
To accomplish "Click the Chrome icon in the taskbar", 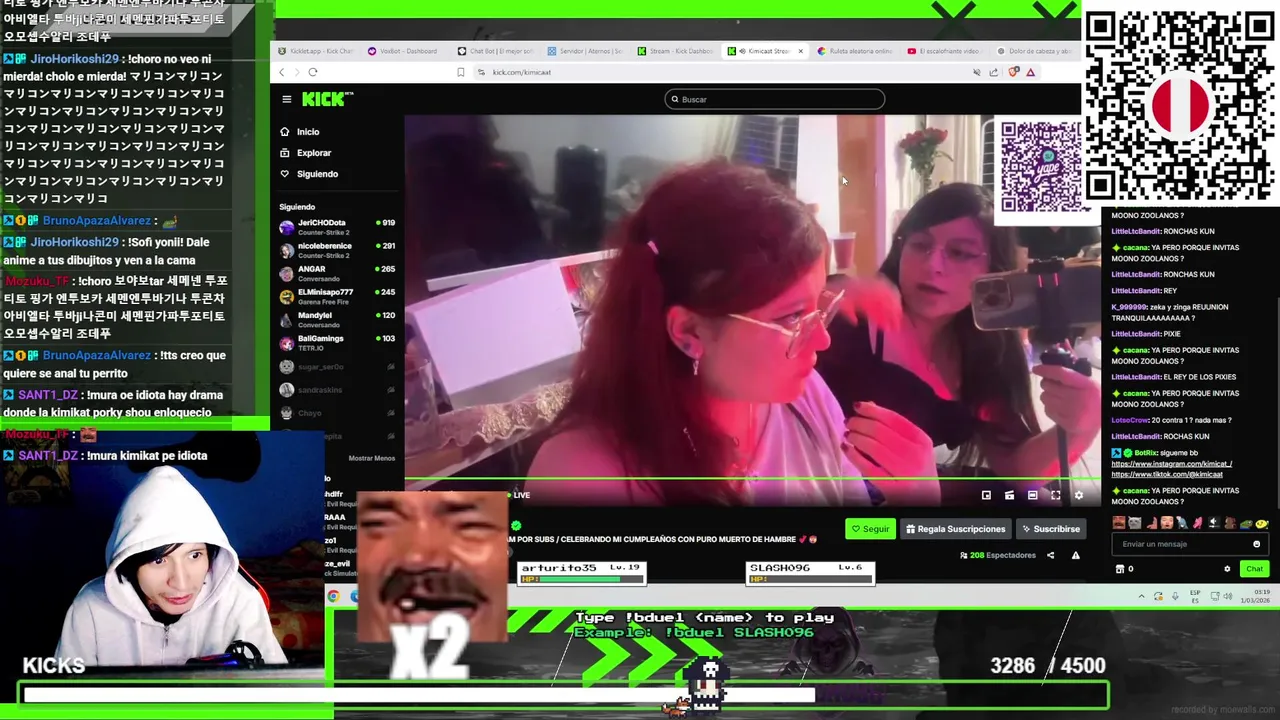I will click(x=333, y=597).
